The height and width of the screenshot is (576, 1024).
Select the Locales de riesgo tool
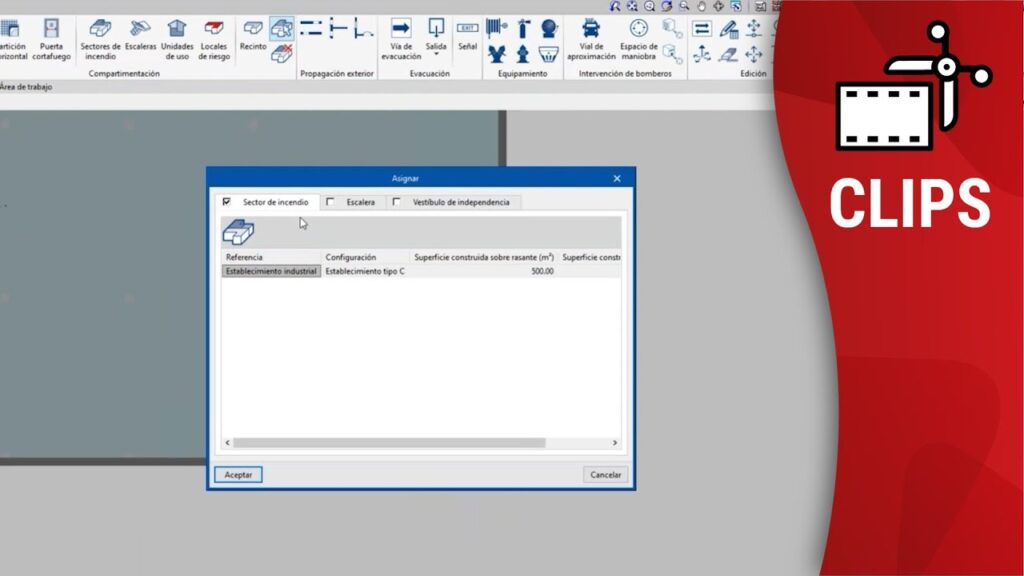click(213, 36)
